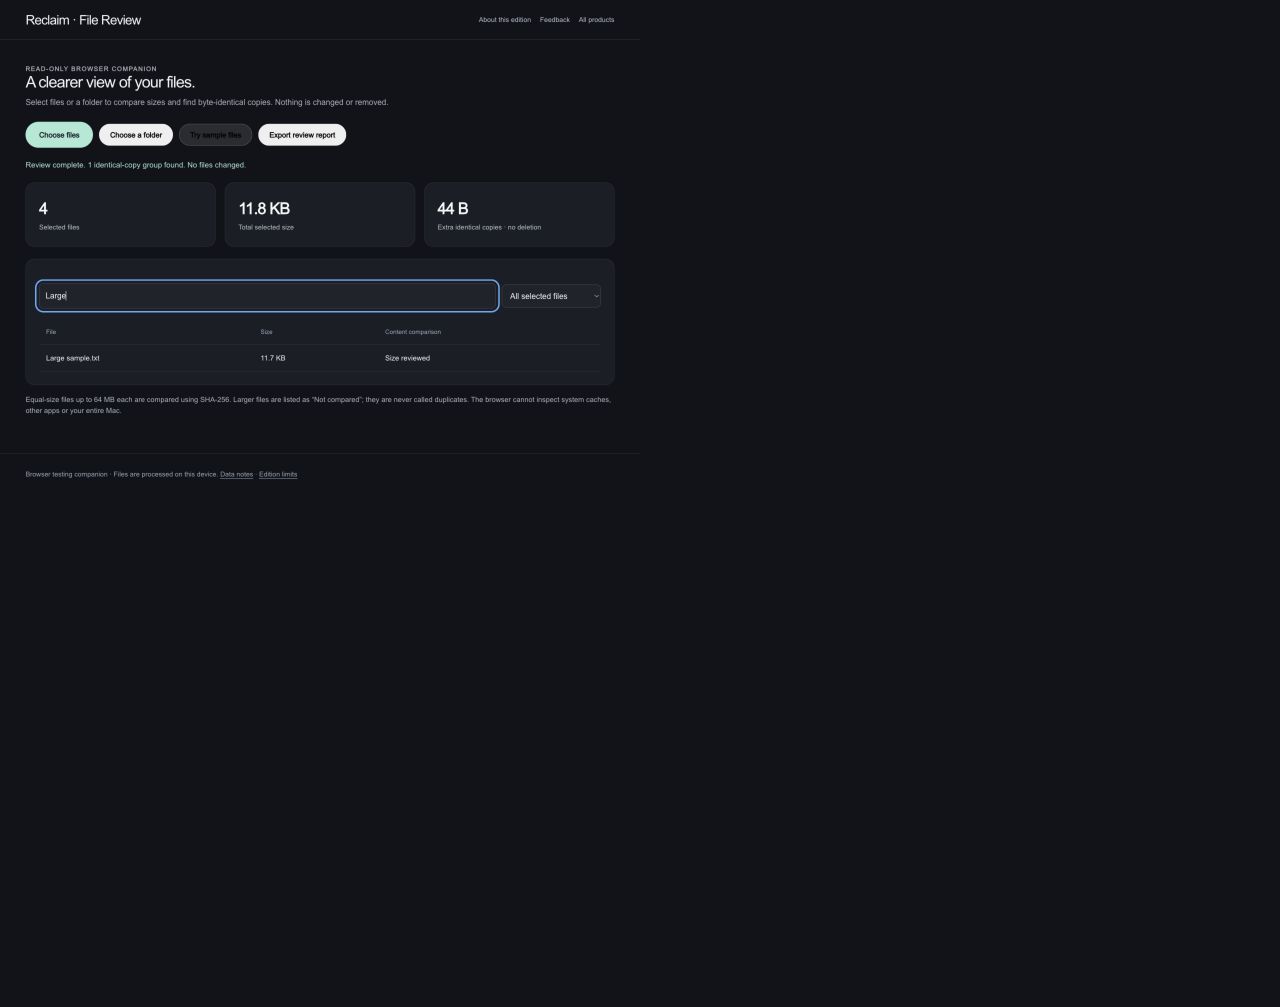Click the File column header
Image resolution: width=1280 pixels, height=1007 pixels.
point(51,332)
